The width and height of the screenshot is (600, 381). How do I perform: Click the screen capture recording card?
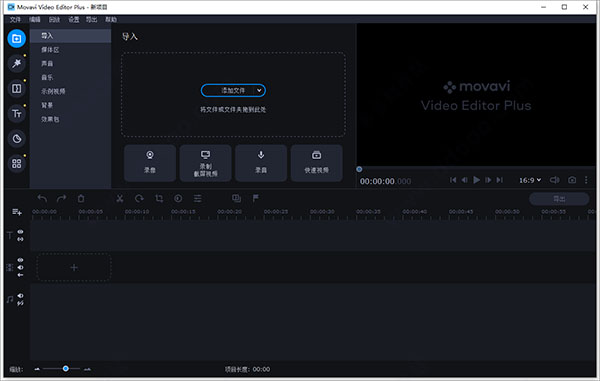coord(205,163)
